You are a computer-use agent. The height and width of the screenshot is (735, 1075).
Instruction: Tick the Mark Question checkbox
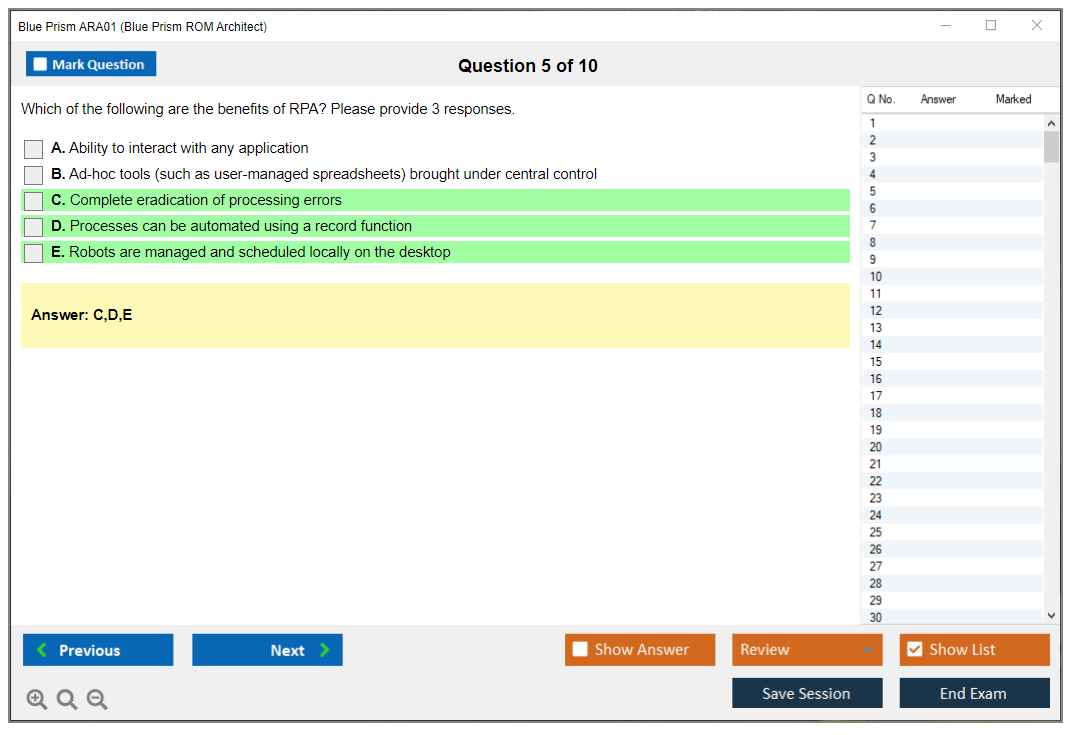pyautogui.click(x=41, y=65)
